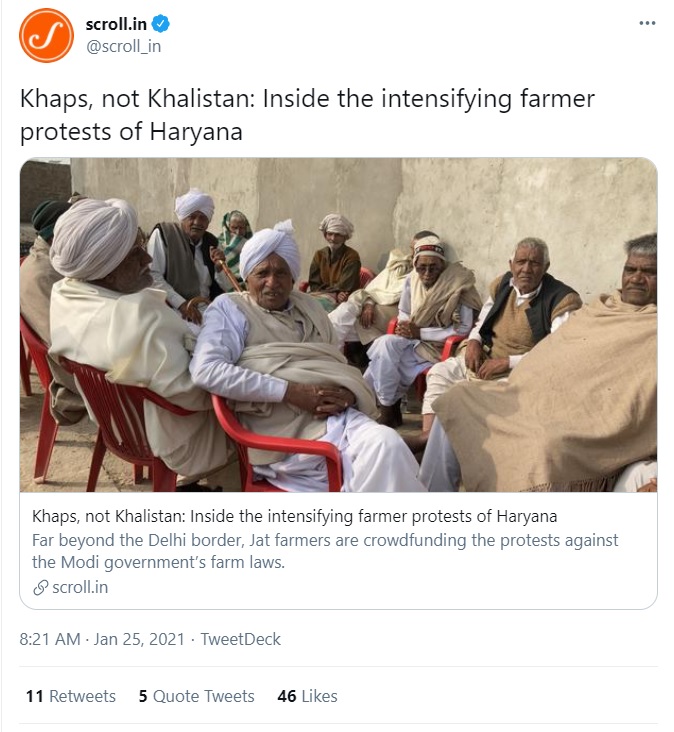The height and width of the screenshot is (732, 674).
Task: Open the three-dot more options menu
Action: [647, 24]
